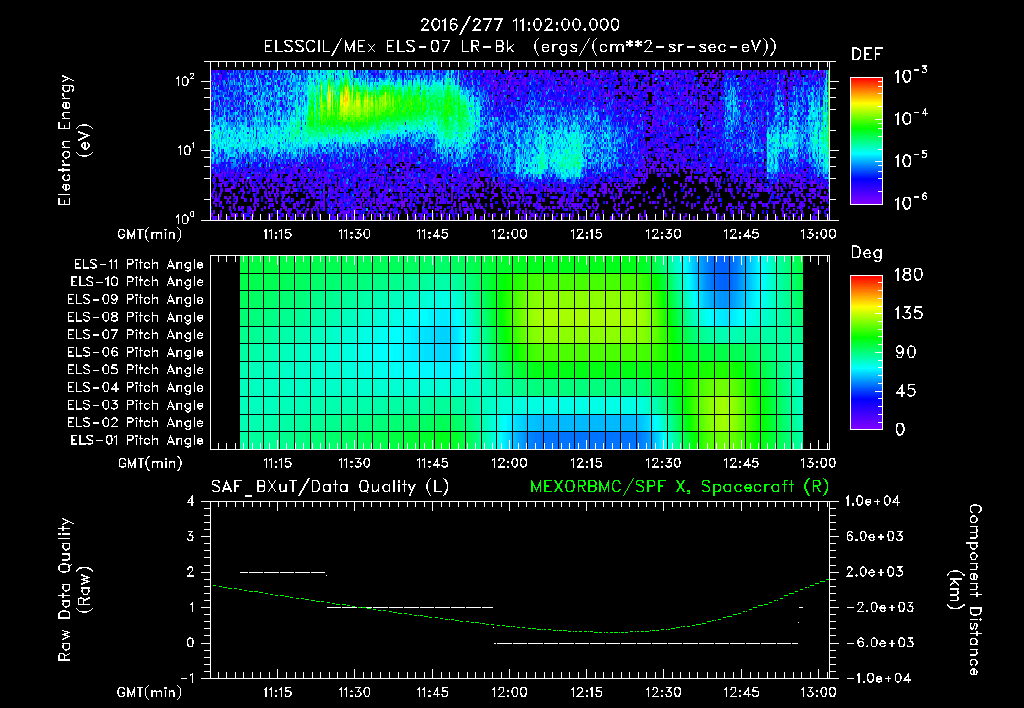Click the 12:15 tick label under bottom plot

(586, 692)
